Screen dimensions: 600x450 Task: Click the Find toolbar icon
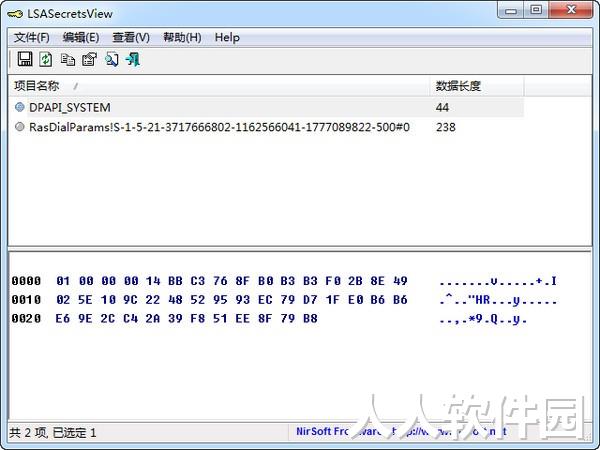click(x=112, y=59)
